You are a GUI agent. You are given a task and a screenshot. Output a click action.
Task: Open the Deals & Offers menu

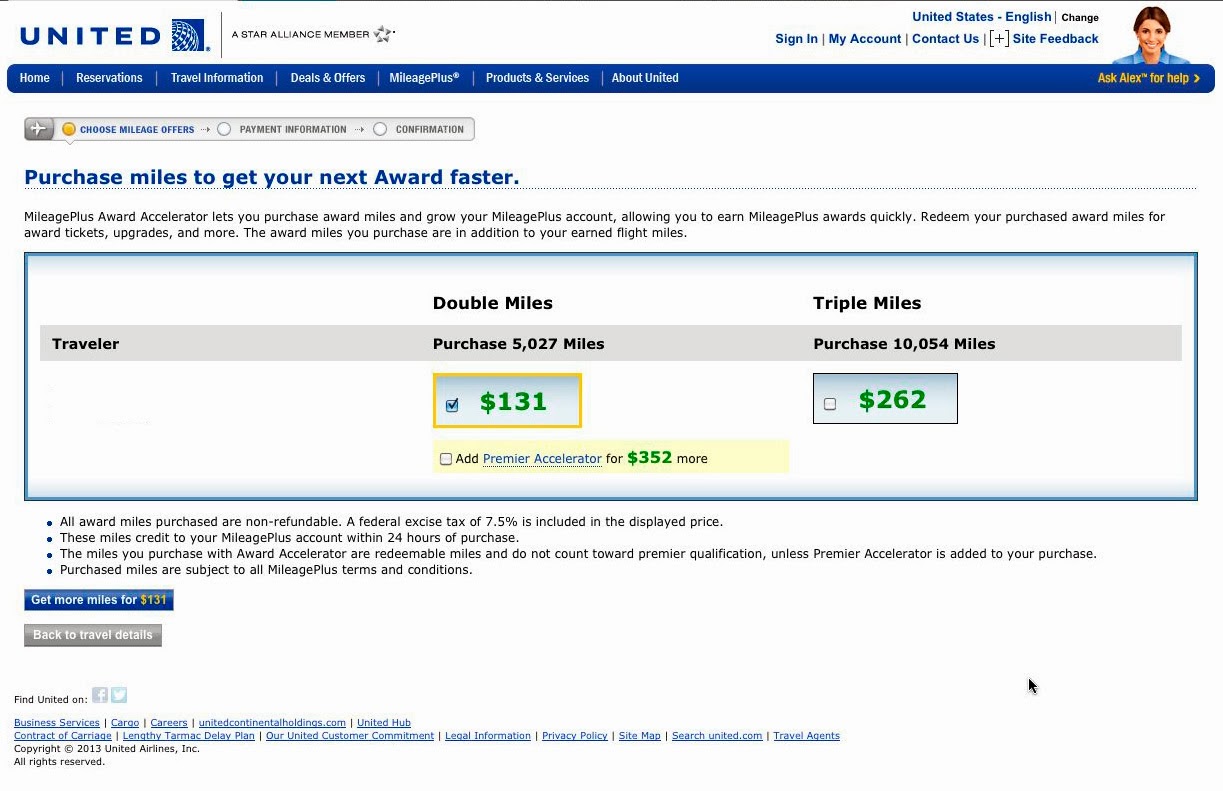coord(327,78)
